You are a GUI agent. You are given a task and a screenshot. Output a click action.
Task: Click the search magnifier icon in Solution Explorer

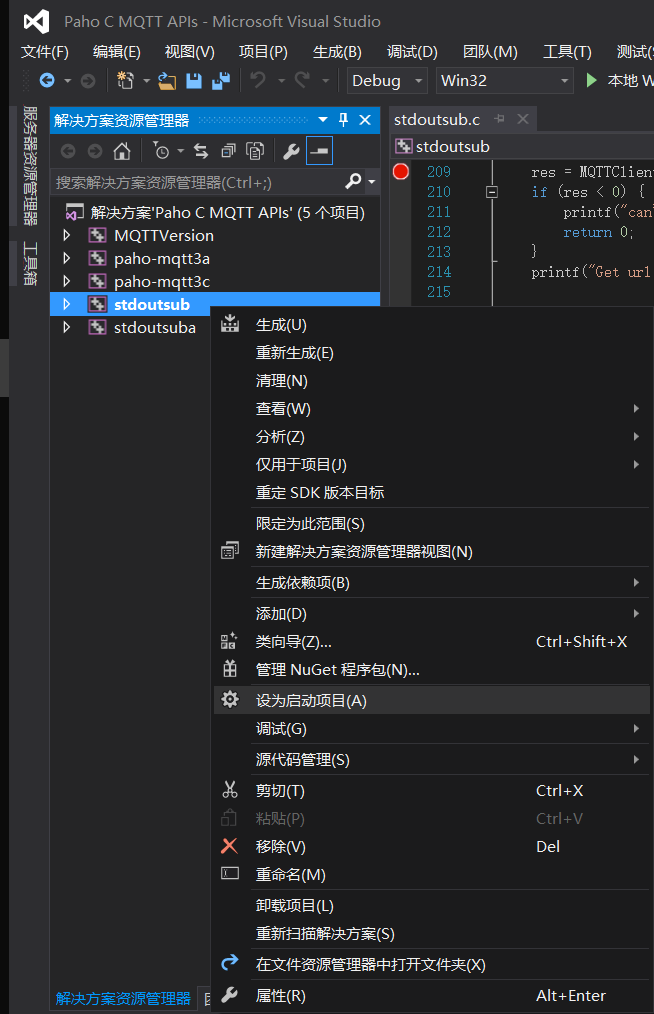click(353, 181)
